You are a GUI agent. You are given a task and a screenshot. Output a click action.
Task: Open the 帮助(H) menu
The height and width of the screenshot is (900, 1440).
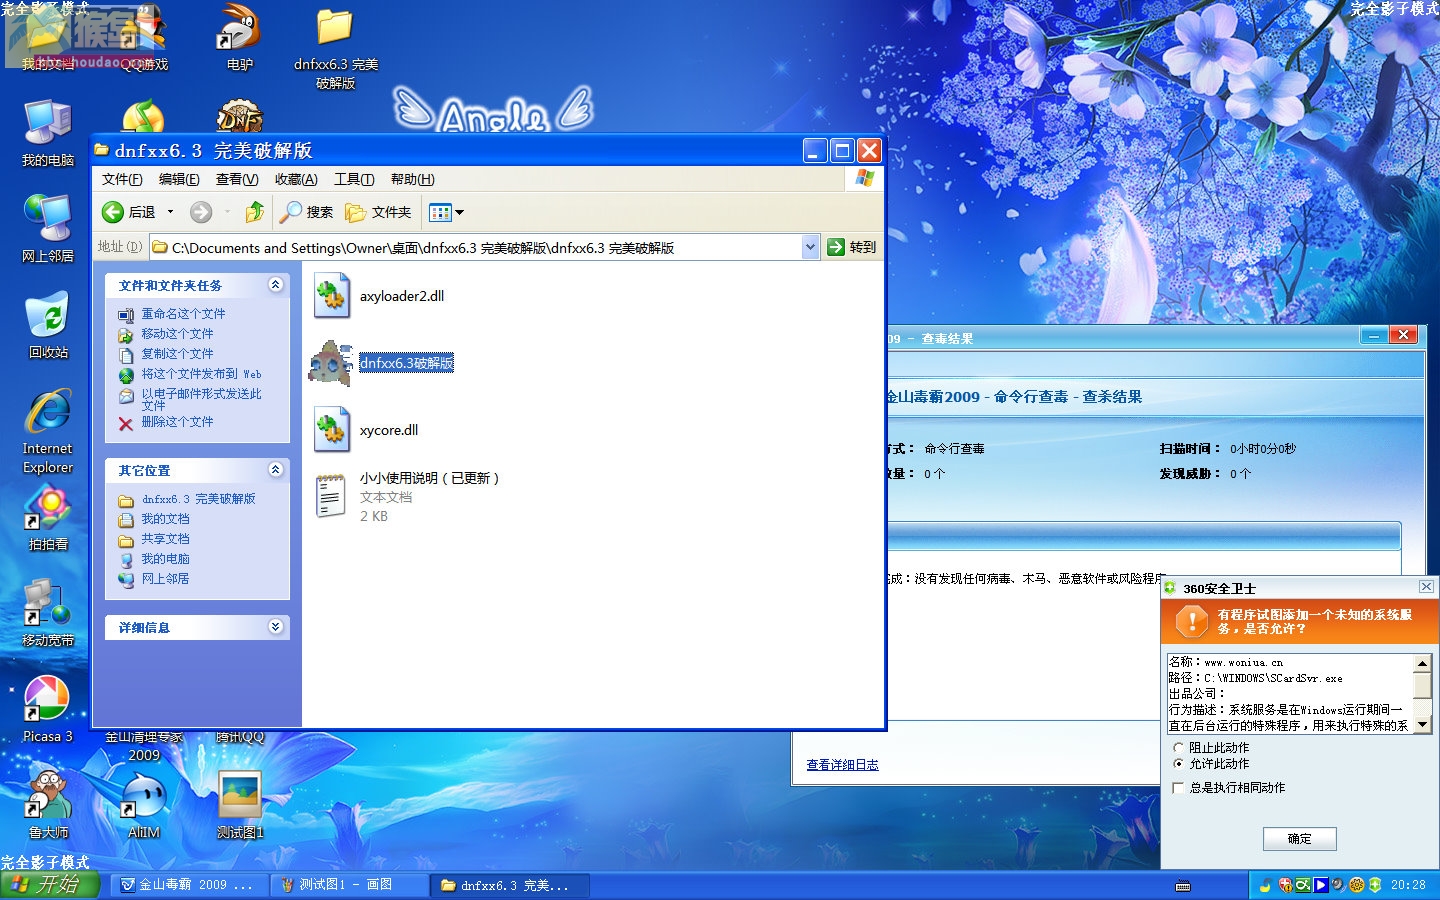(x=412, y=179)
